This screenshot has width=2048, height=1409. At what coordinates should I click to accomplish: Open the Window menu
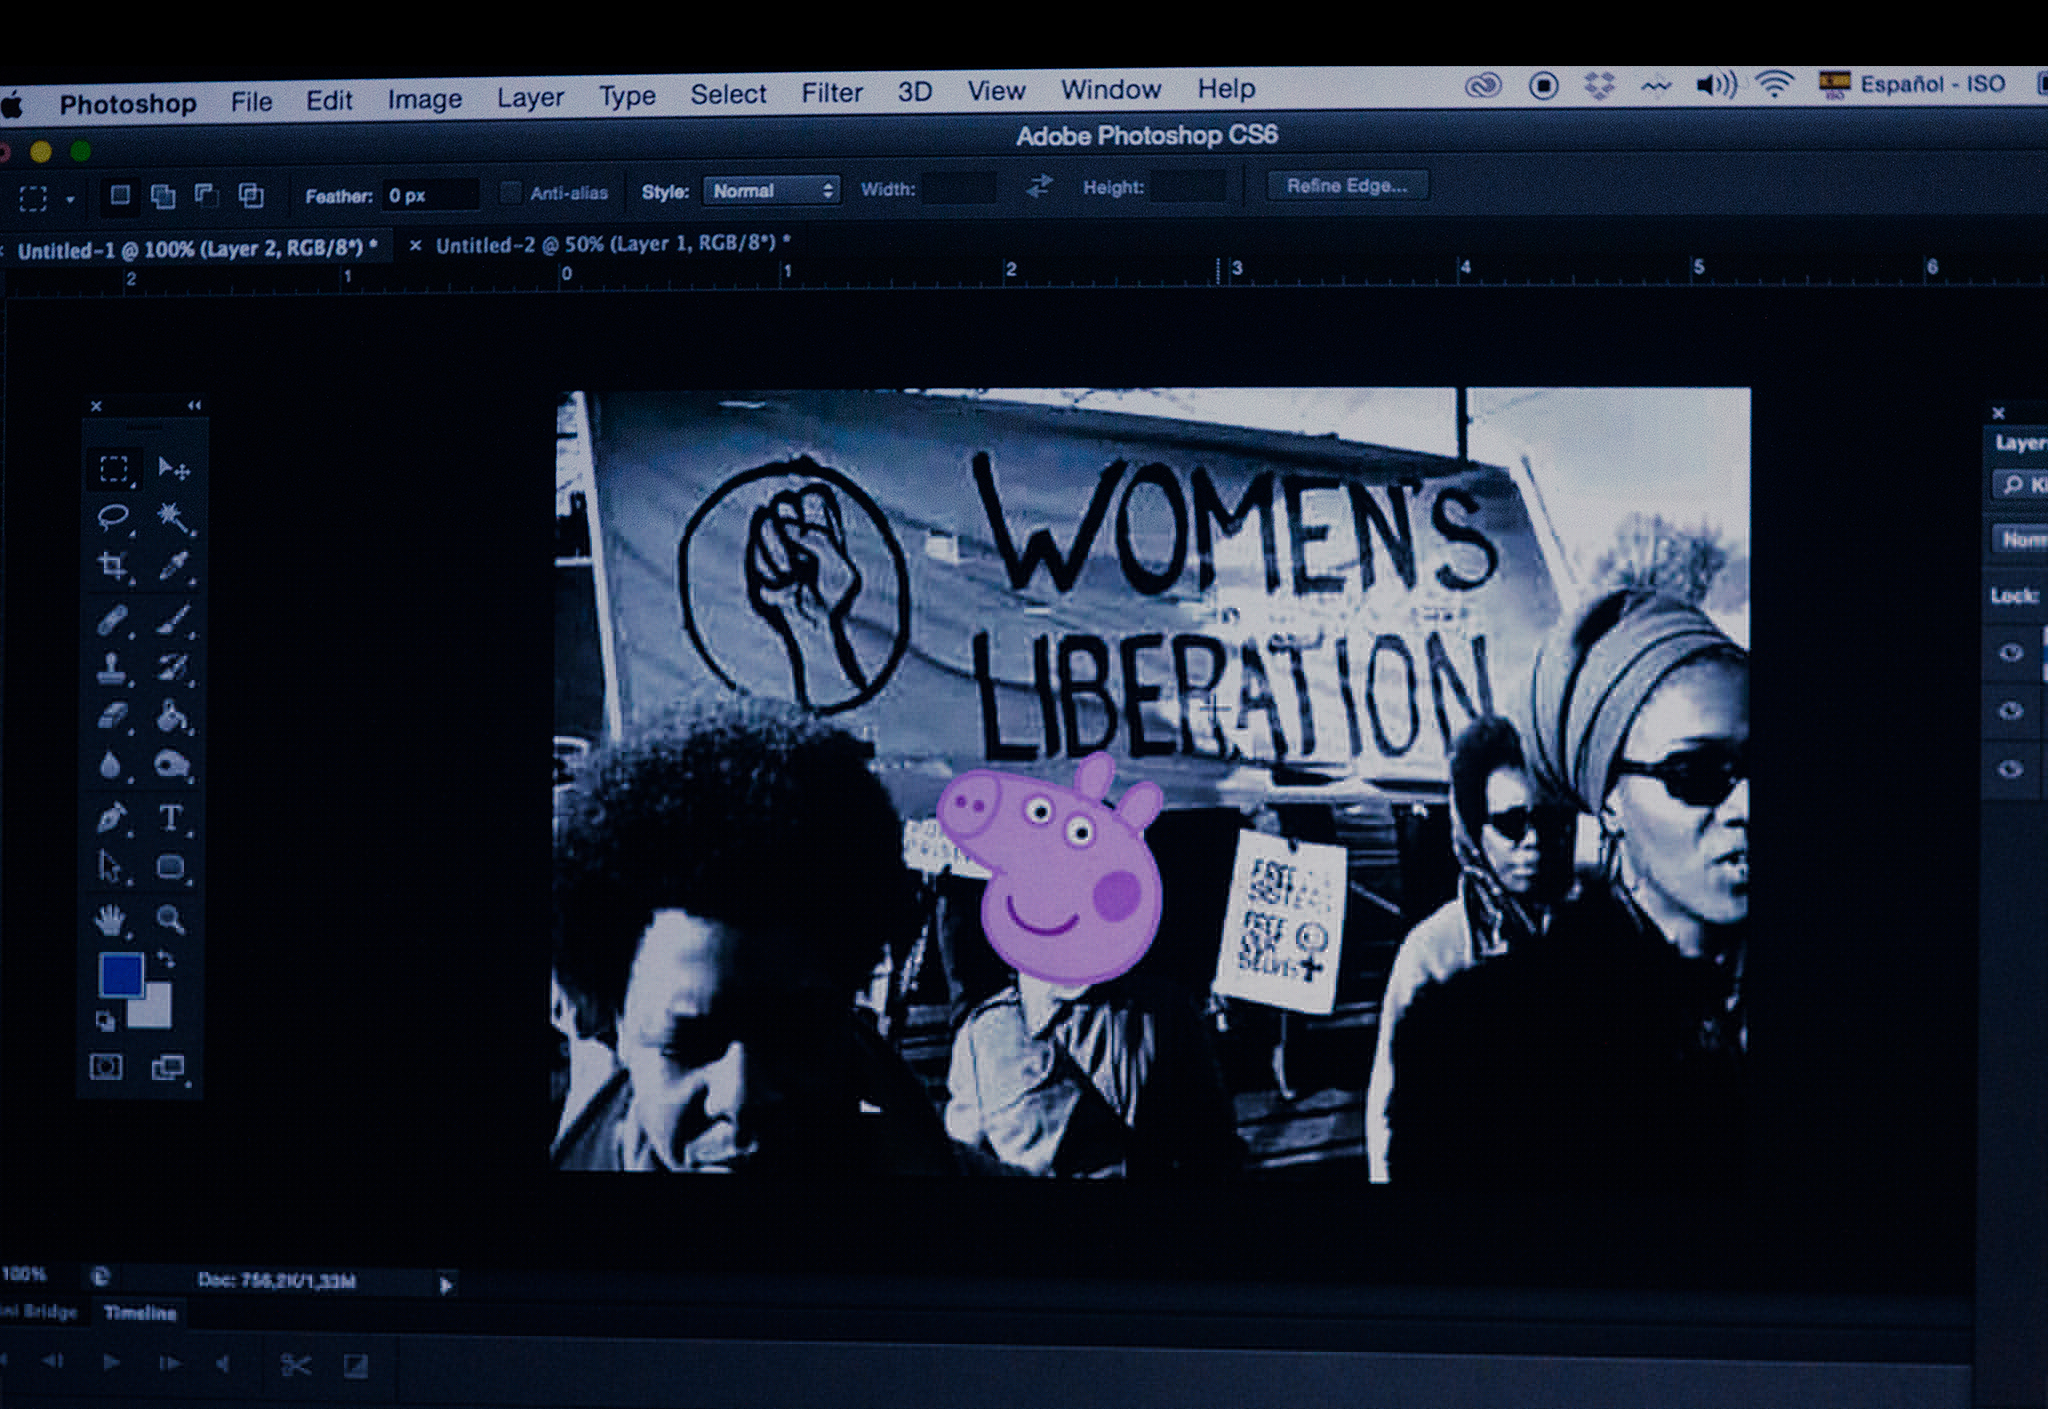[x=1110, y=90]
